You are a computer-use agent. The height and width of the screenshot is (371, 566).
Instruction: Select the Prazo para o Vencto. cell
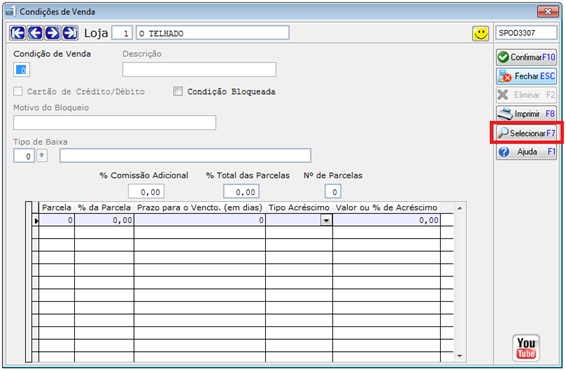coord(200,220)
